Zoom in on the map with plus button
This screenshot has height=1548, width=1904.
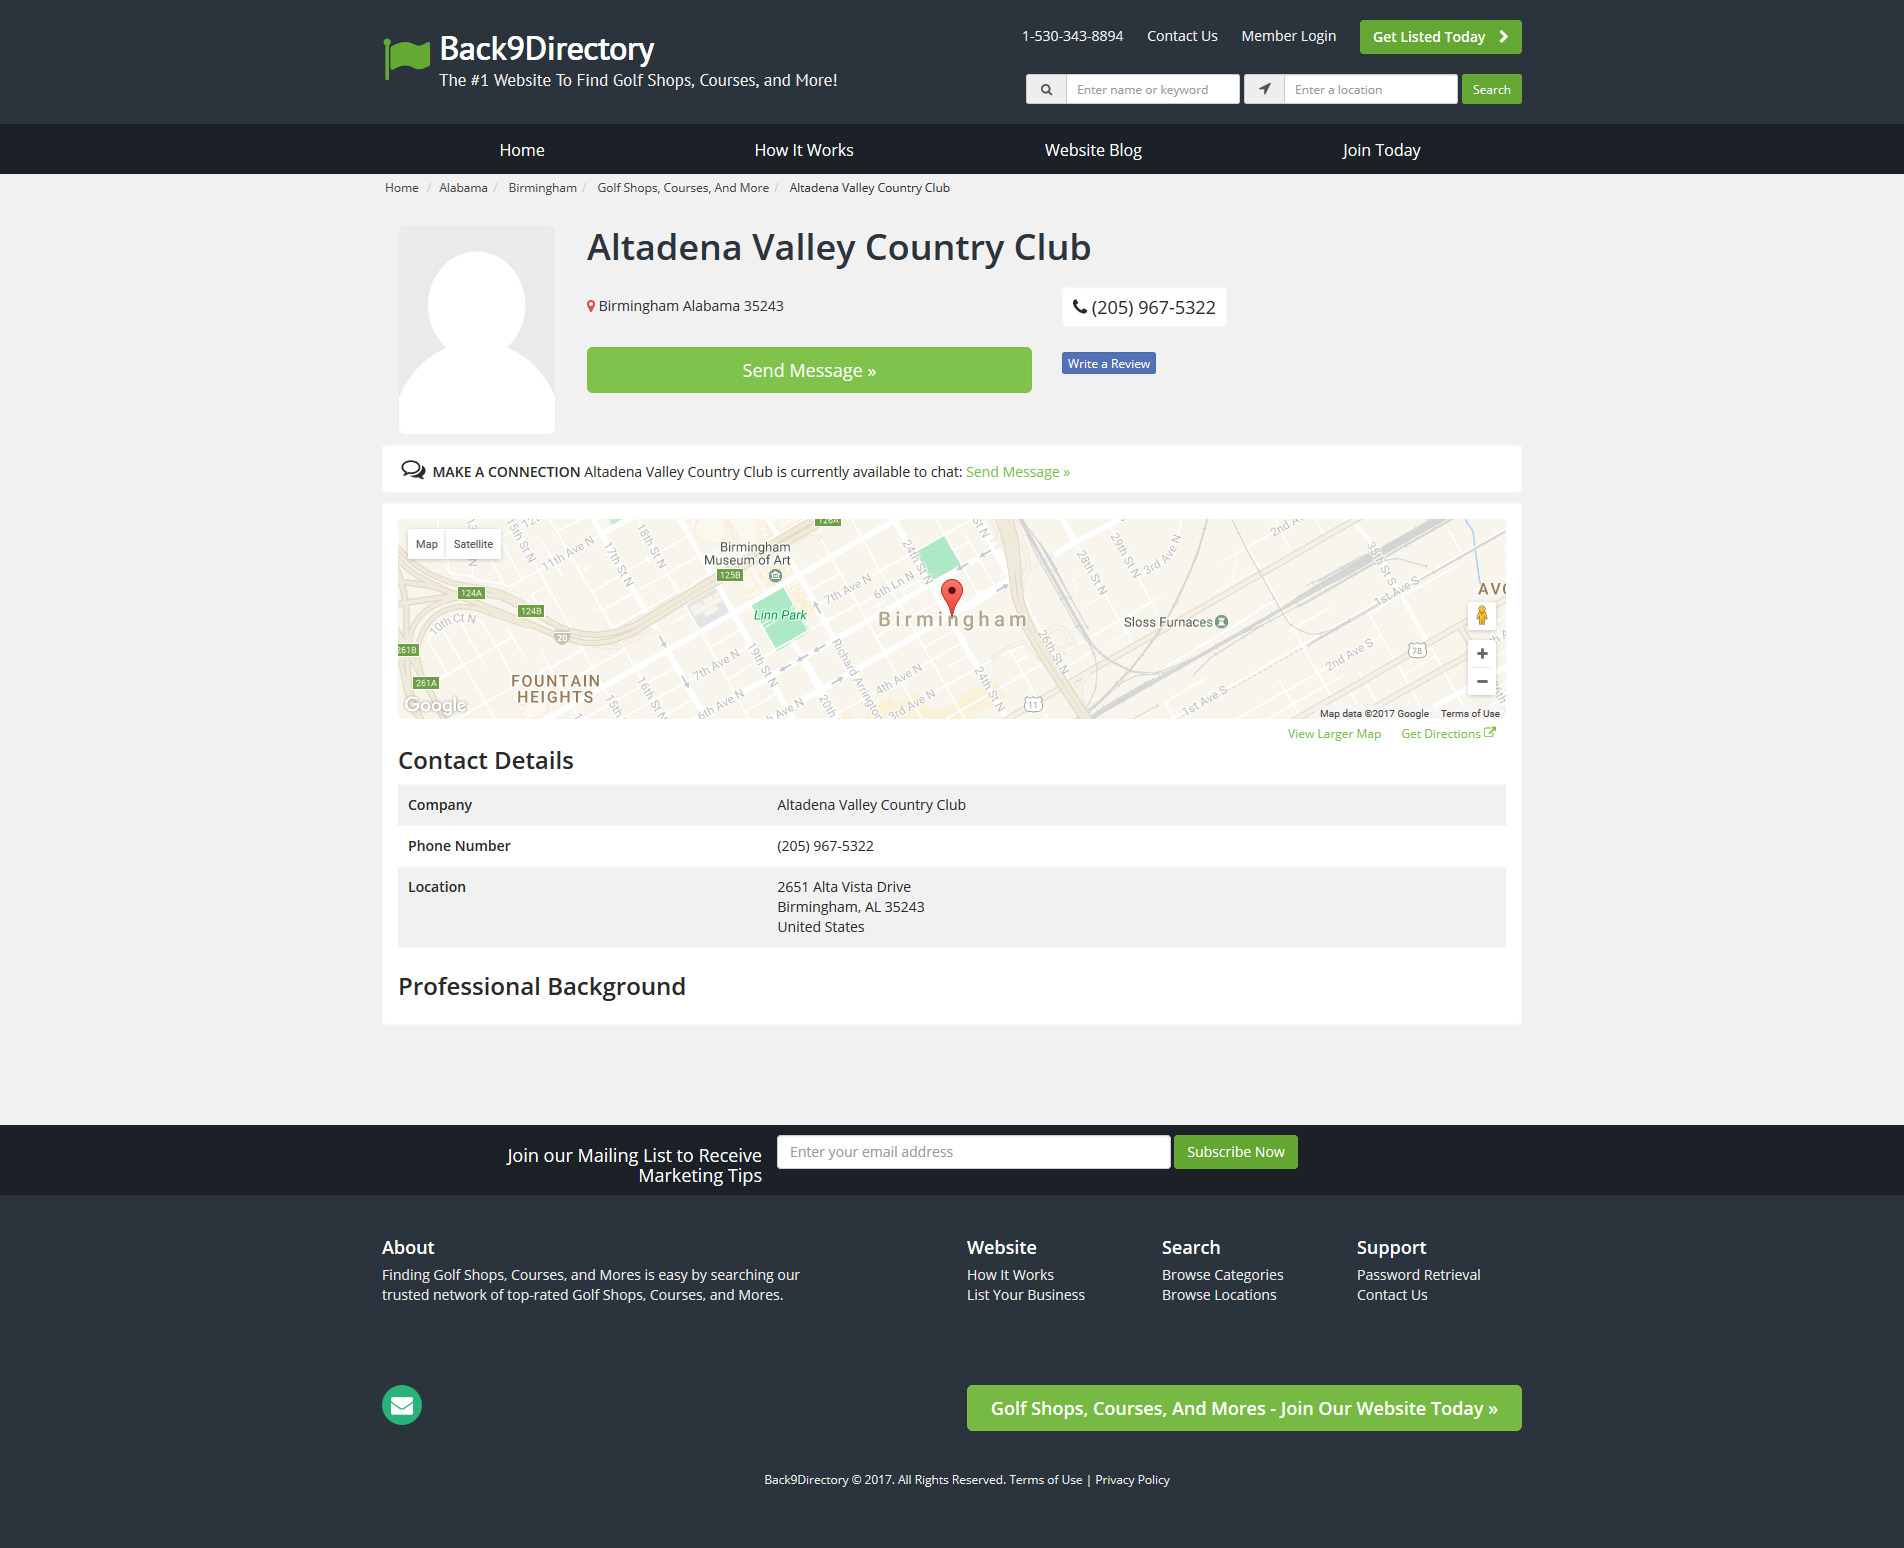pyautogui.click(x=1482, y=654)
